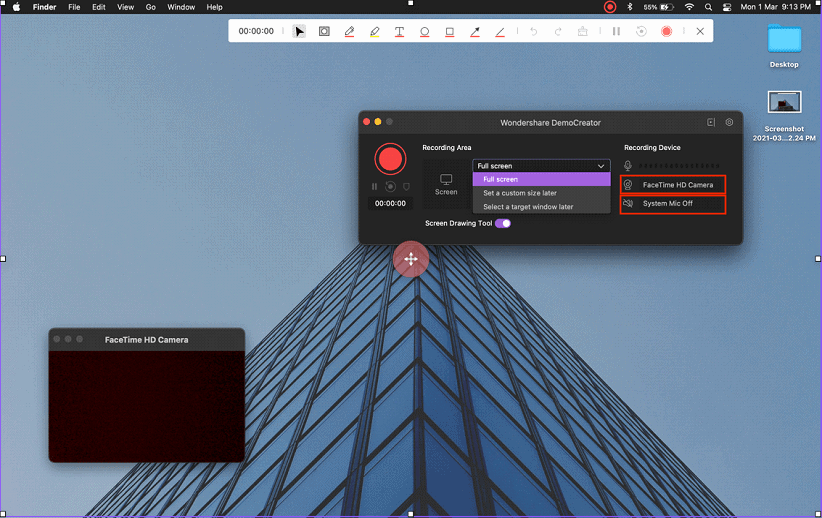Click the 00:00:00 timer in drawing toolbar
Viewport: 822px width, 518px height.
tap(256, 31)
